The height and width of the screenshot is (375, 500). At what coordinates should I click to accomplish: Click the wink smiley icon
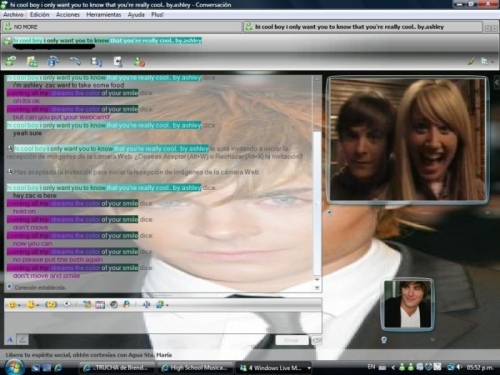(31, 304)
